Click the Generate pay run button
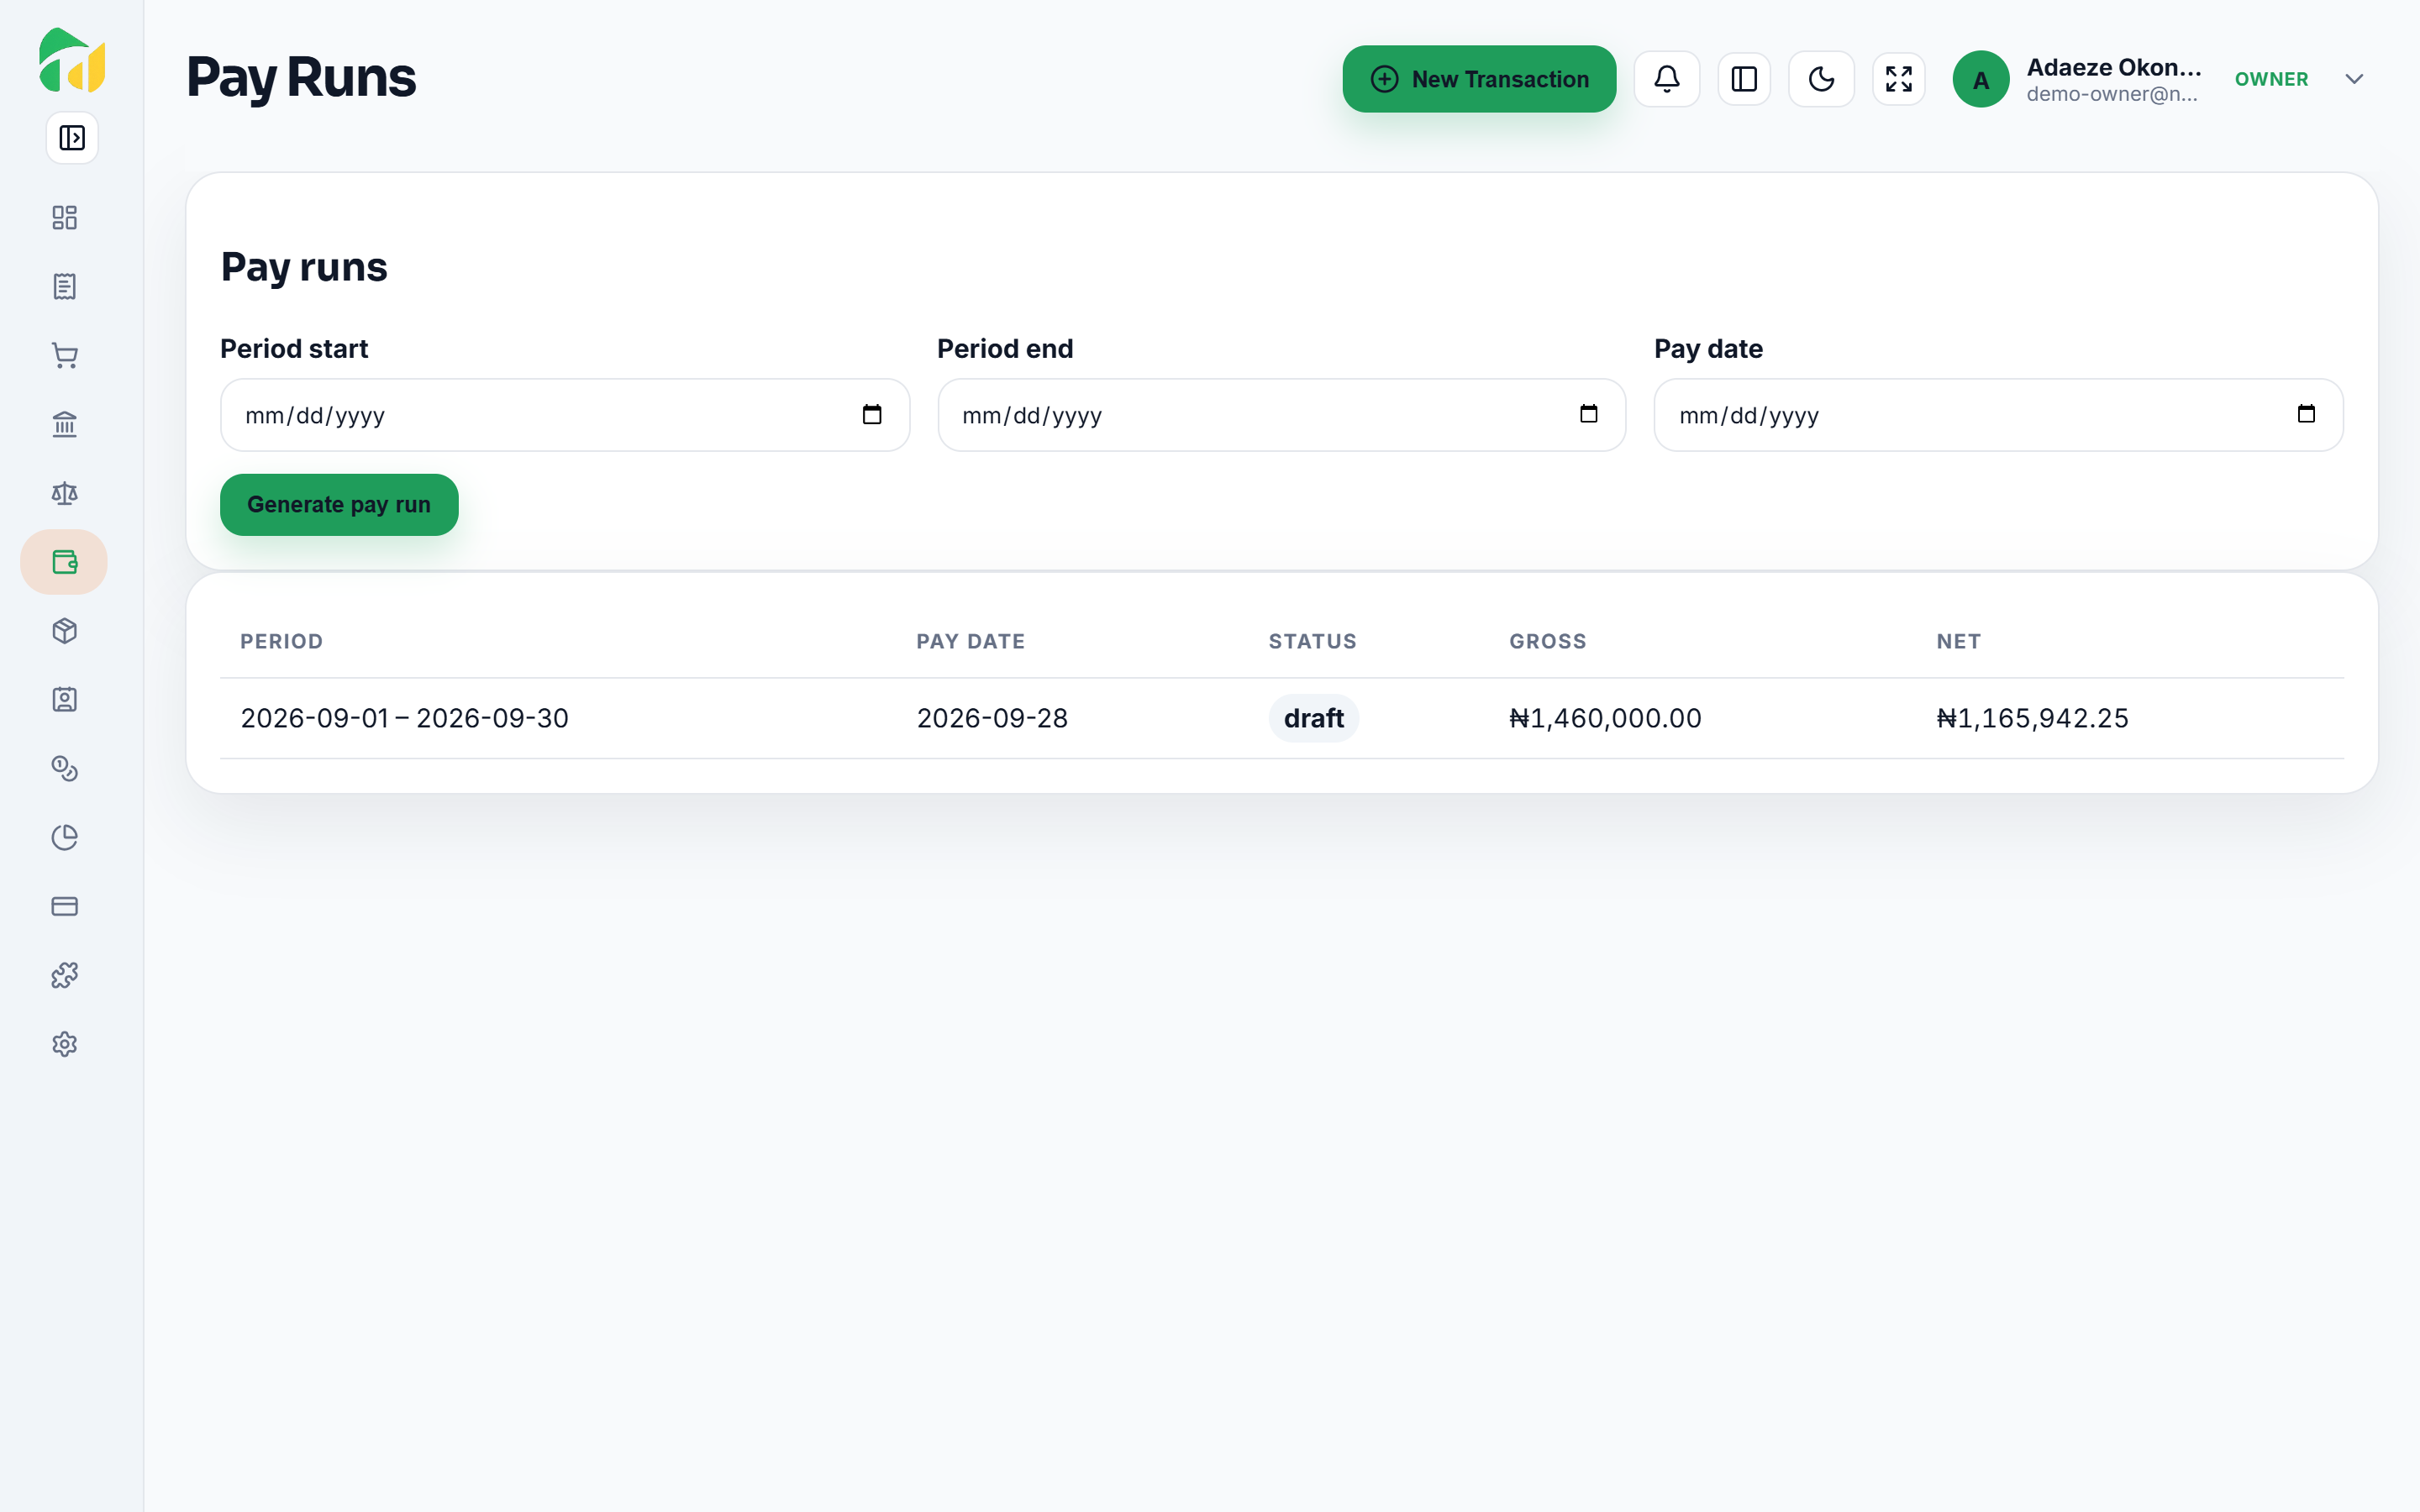 (x=339, y=505)
